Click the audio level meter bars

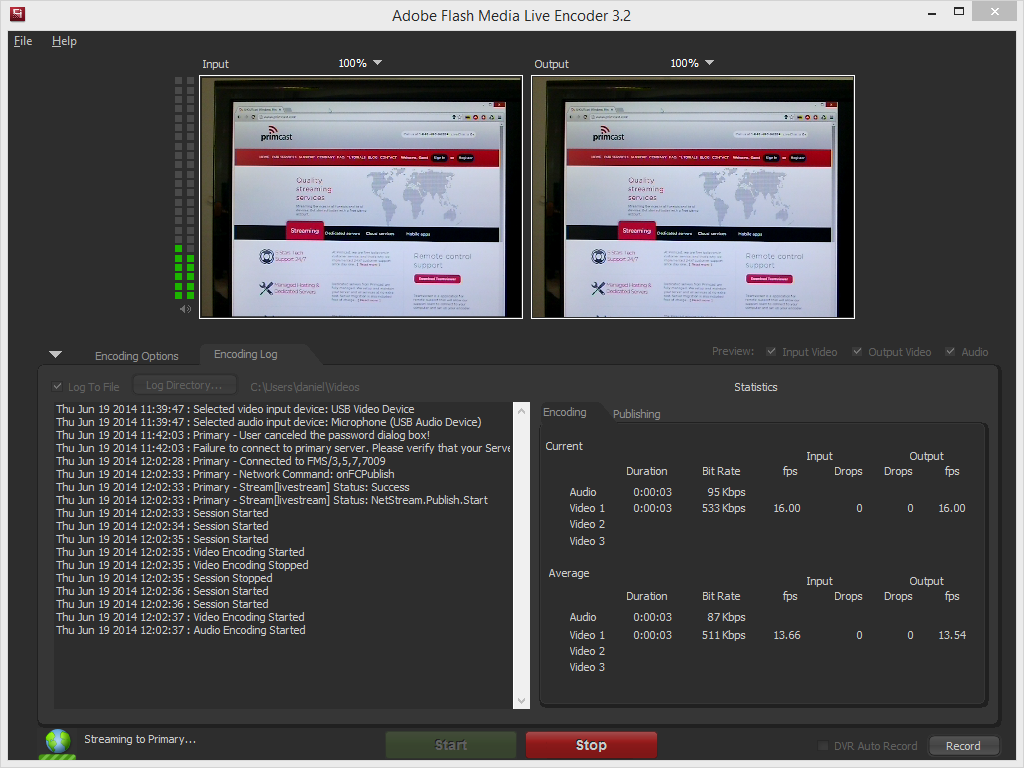(x=184, y=187)
